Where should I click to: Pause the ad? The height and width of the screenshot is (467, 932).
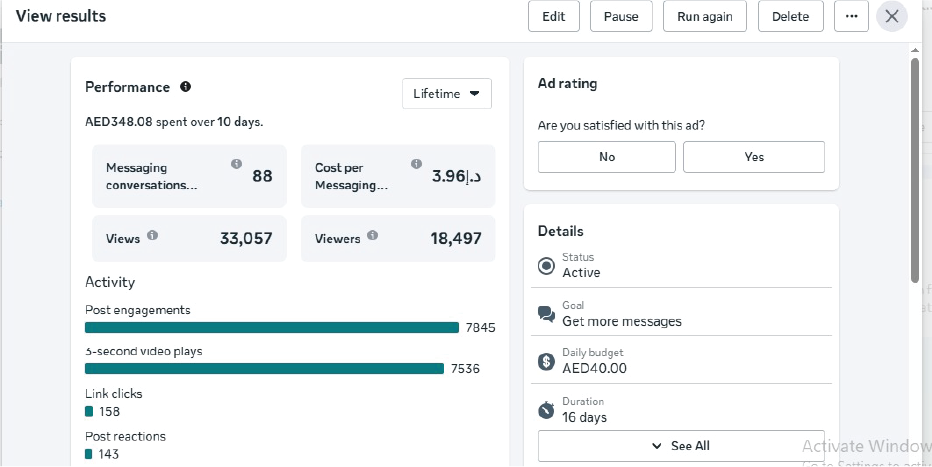tap(621, 17)
